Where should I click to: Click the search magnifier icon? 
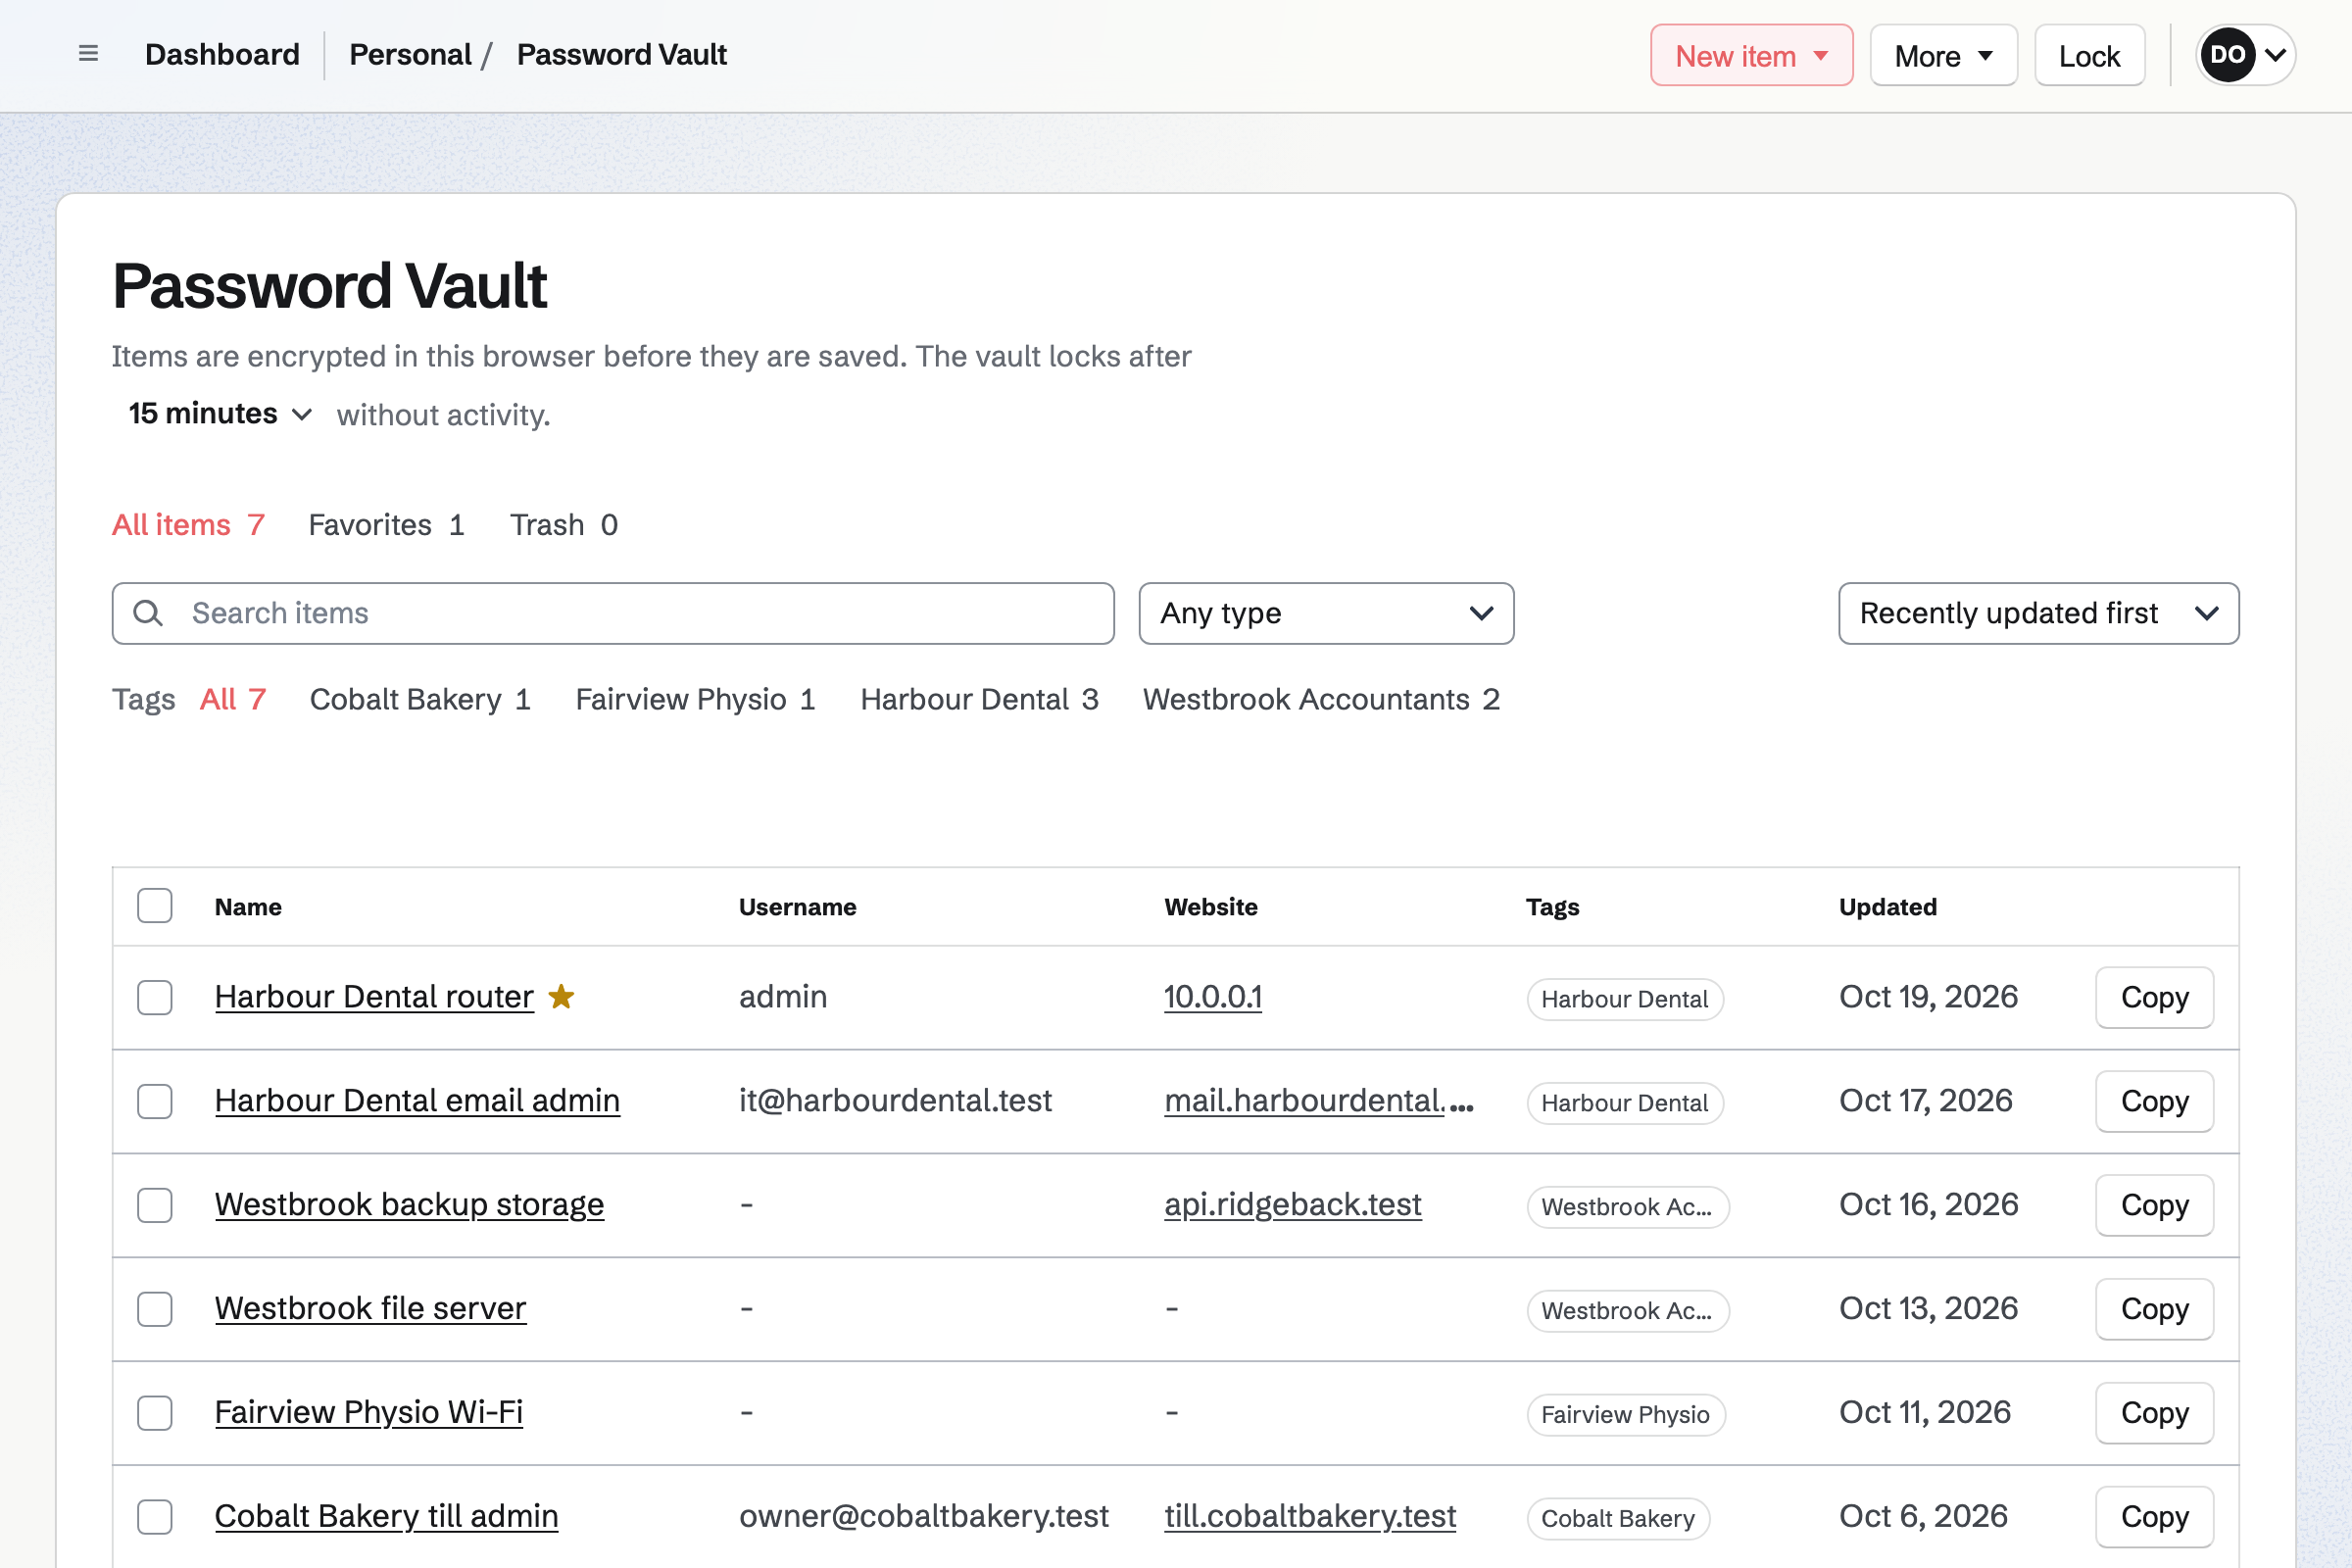pos(148,613)
